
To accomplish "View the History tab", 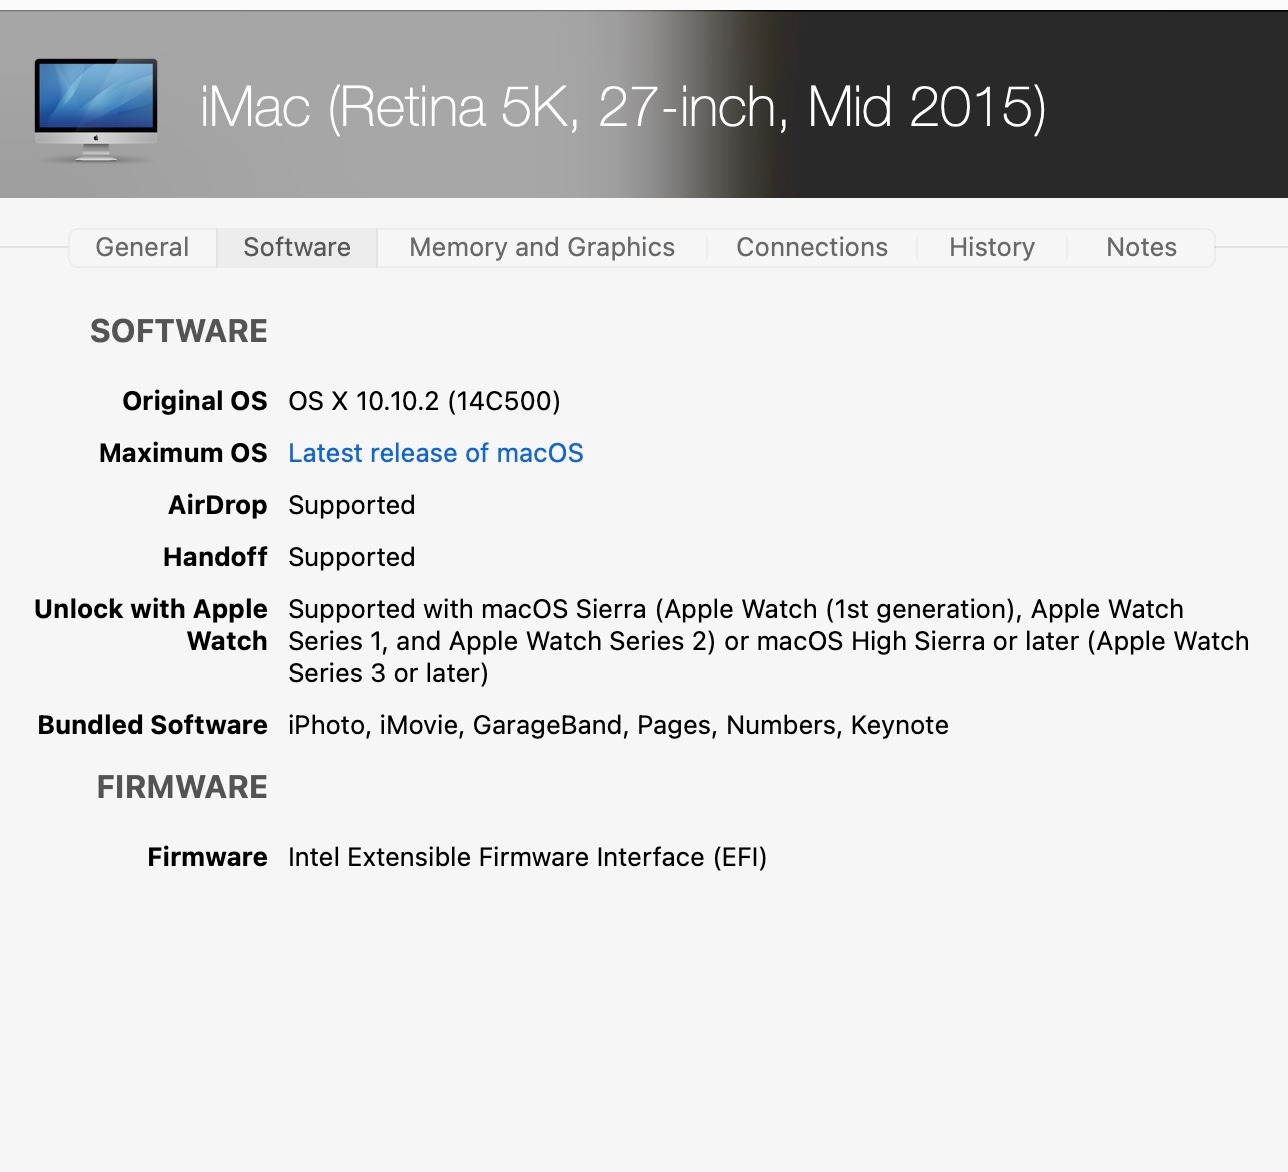I will [x=992, y=247].
